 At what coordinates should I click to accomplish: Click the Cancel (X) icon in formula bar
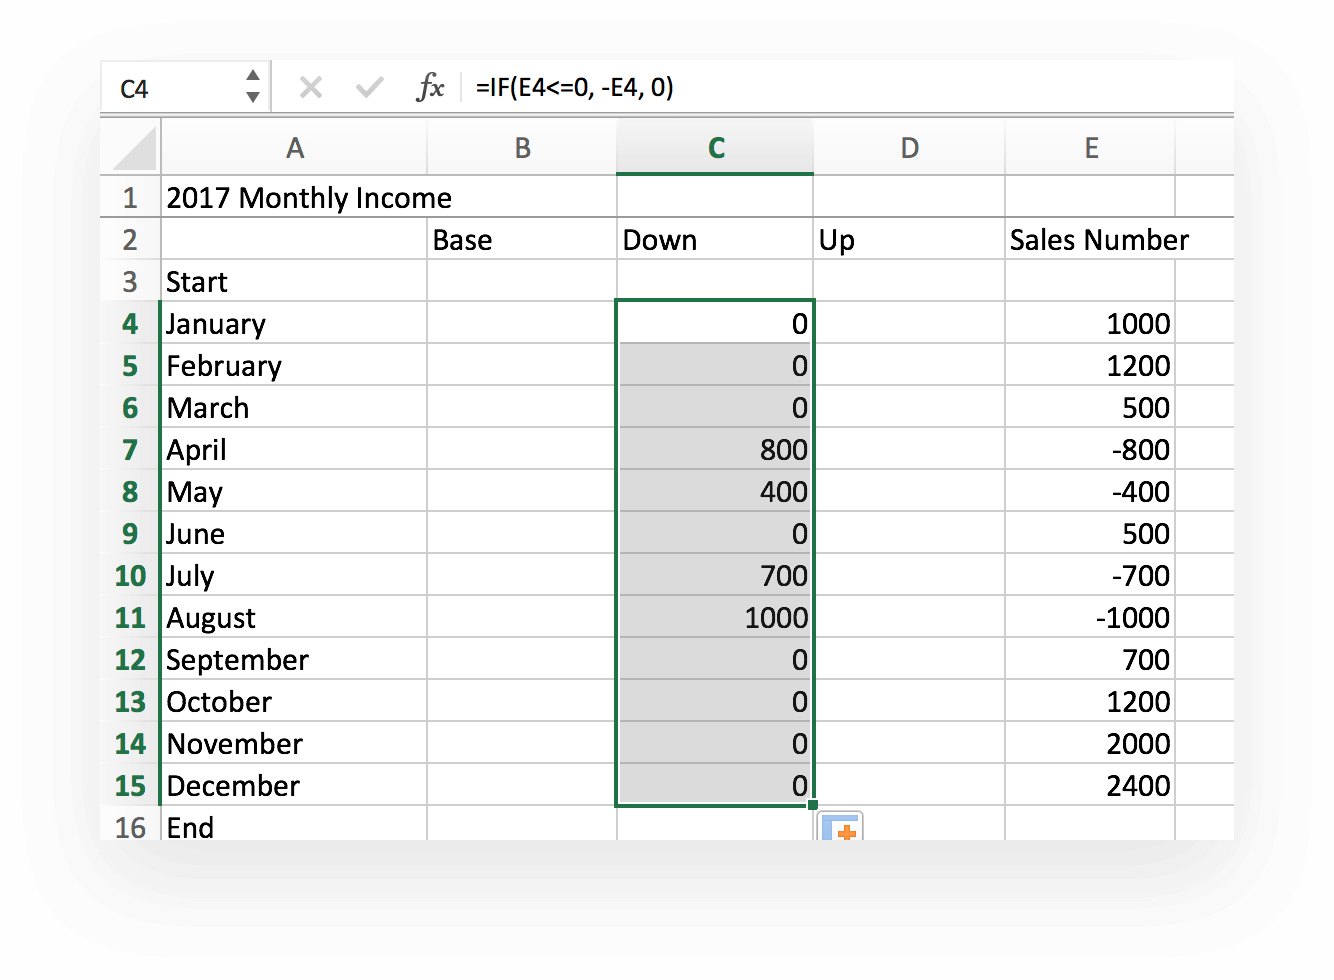click(310, 87)
